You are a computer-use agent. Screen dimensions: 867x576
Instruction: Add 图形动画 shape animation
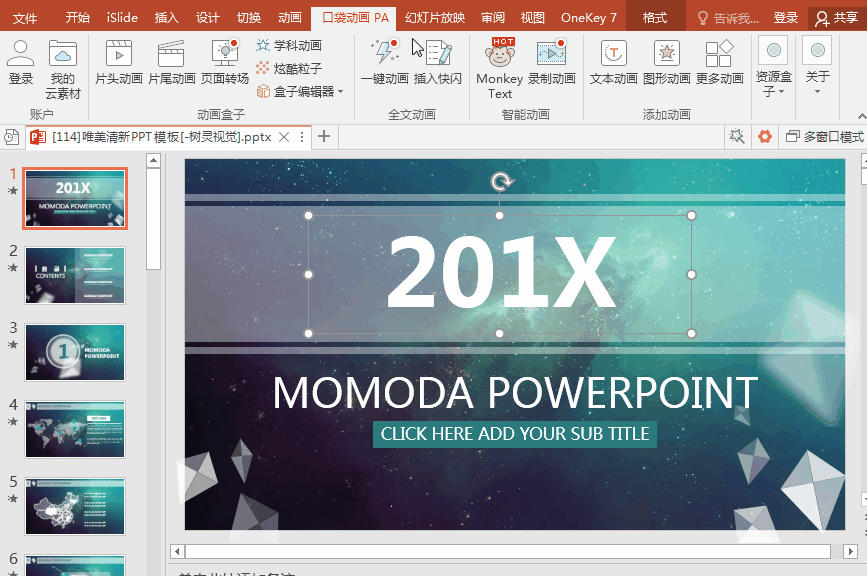[666, 62]
